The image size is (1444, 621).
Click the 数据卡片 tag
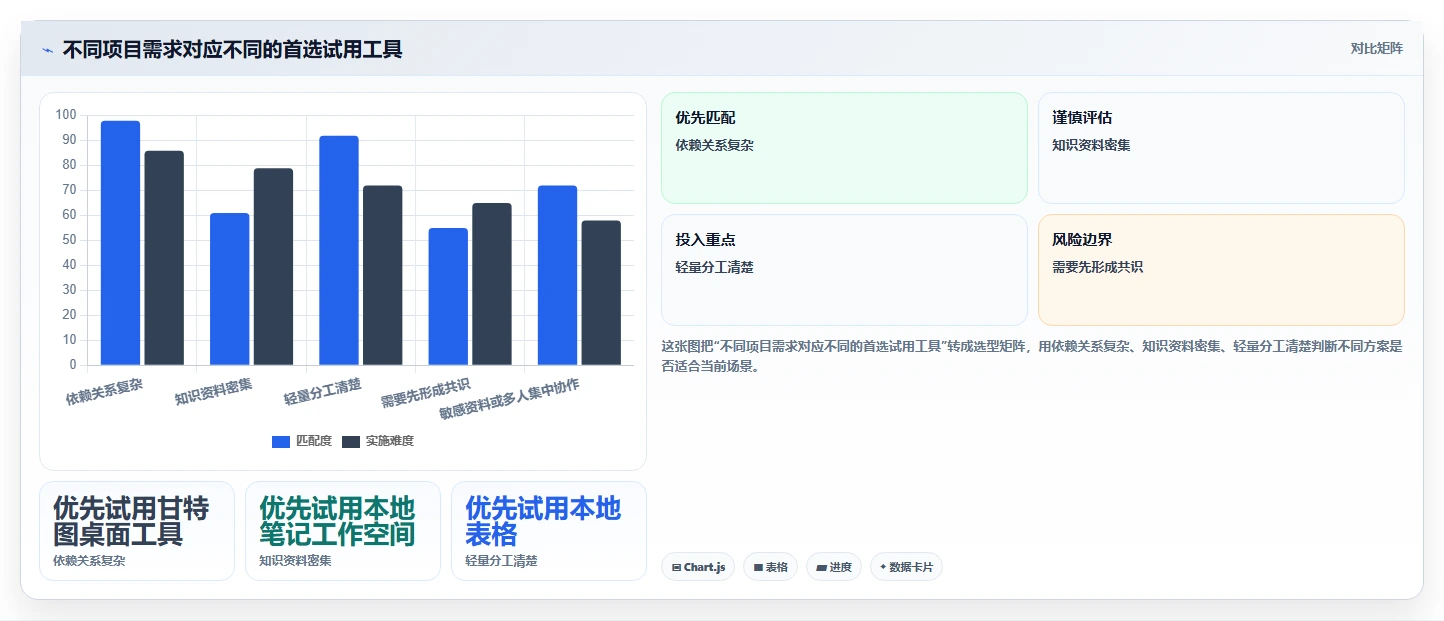pos(906,567)
